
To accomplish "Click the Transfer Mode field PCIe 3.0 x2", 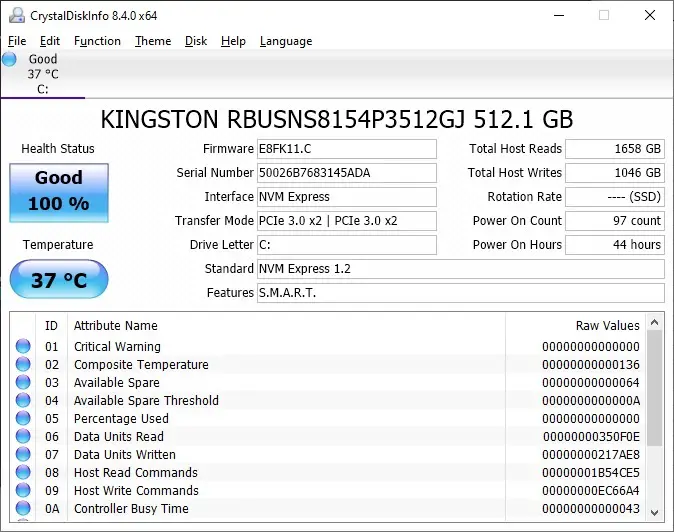I will click(347, 221).
